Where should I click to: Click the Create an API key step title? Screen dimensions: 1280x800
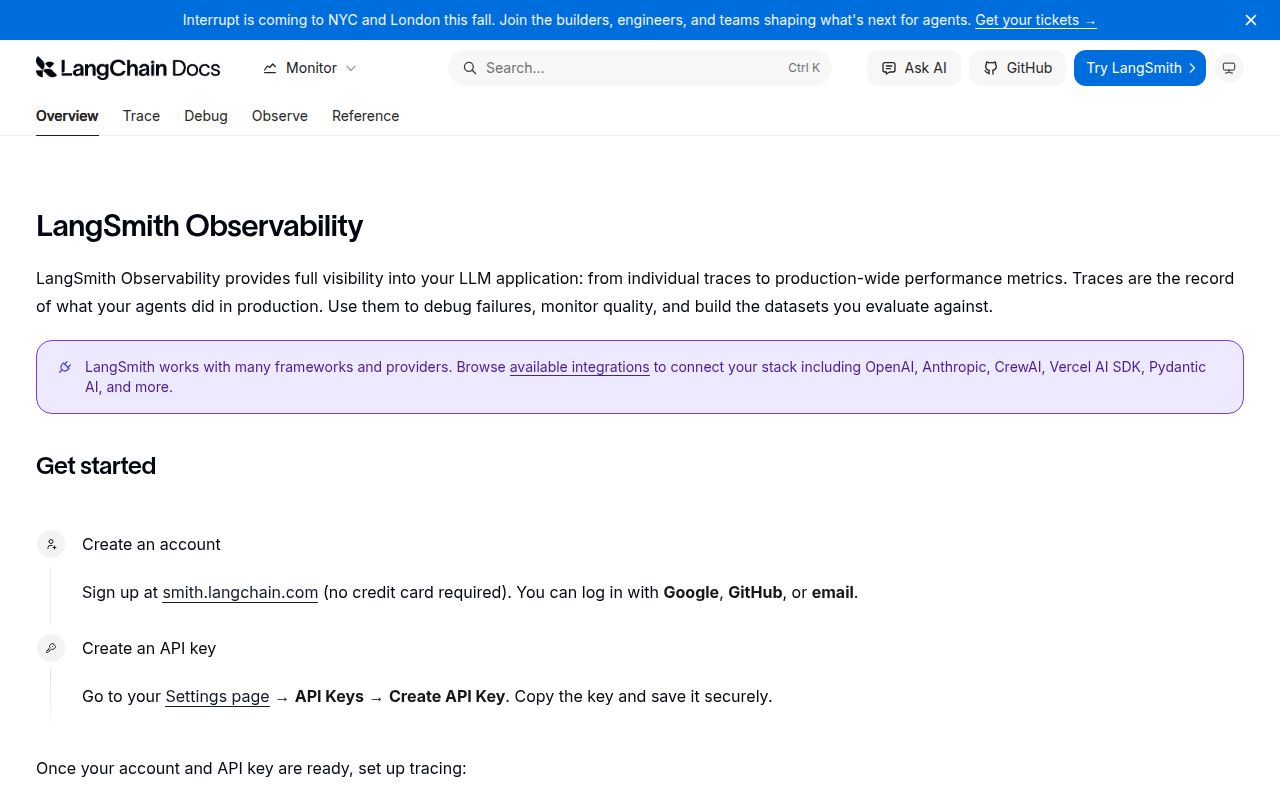tap(149, 648)
